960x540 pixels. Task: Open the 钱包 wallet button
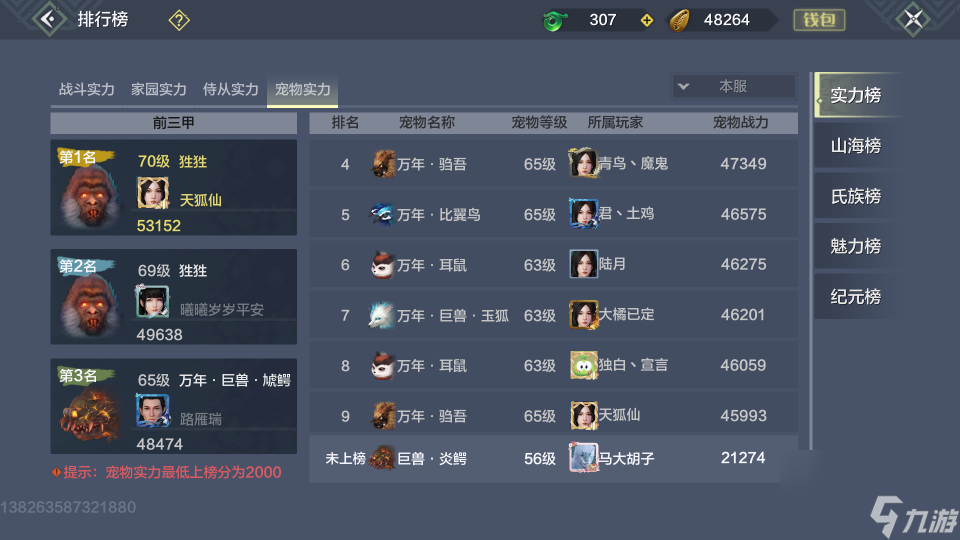click(x=819, y=20)
